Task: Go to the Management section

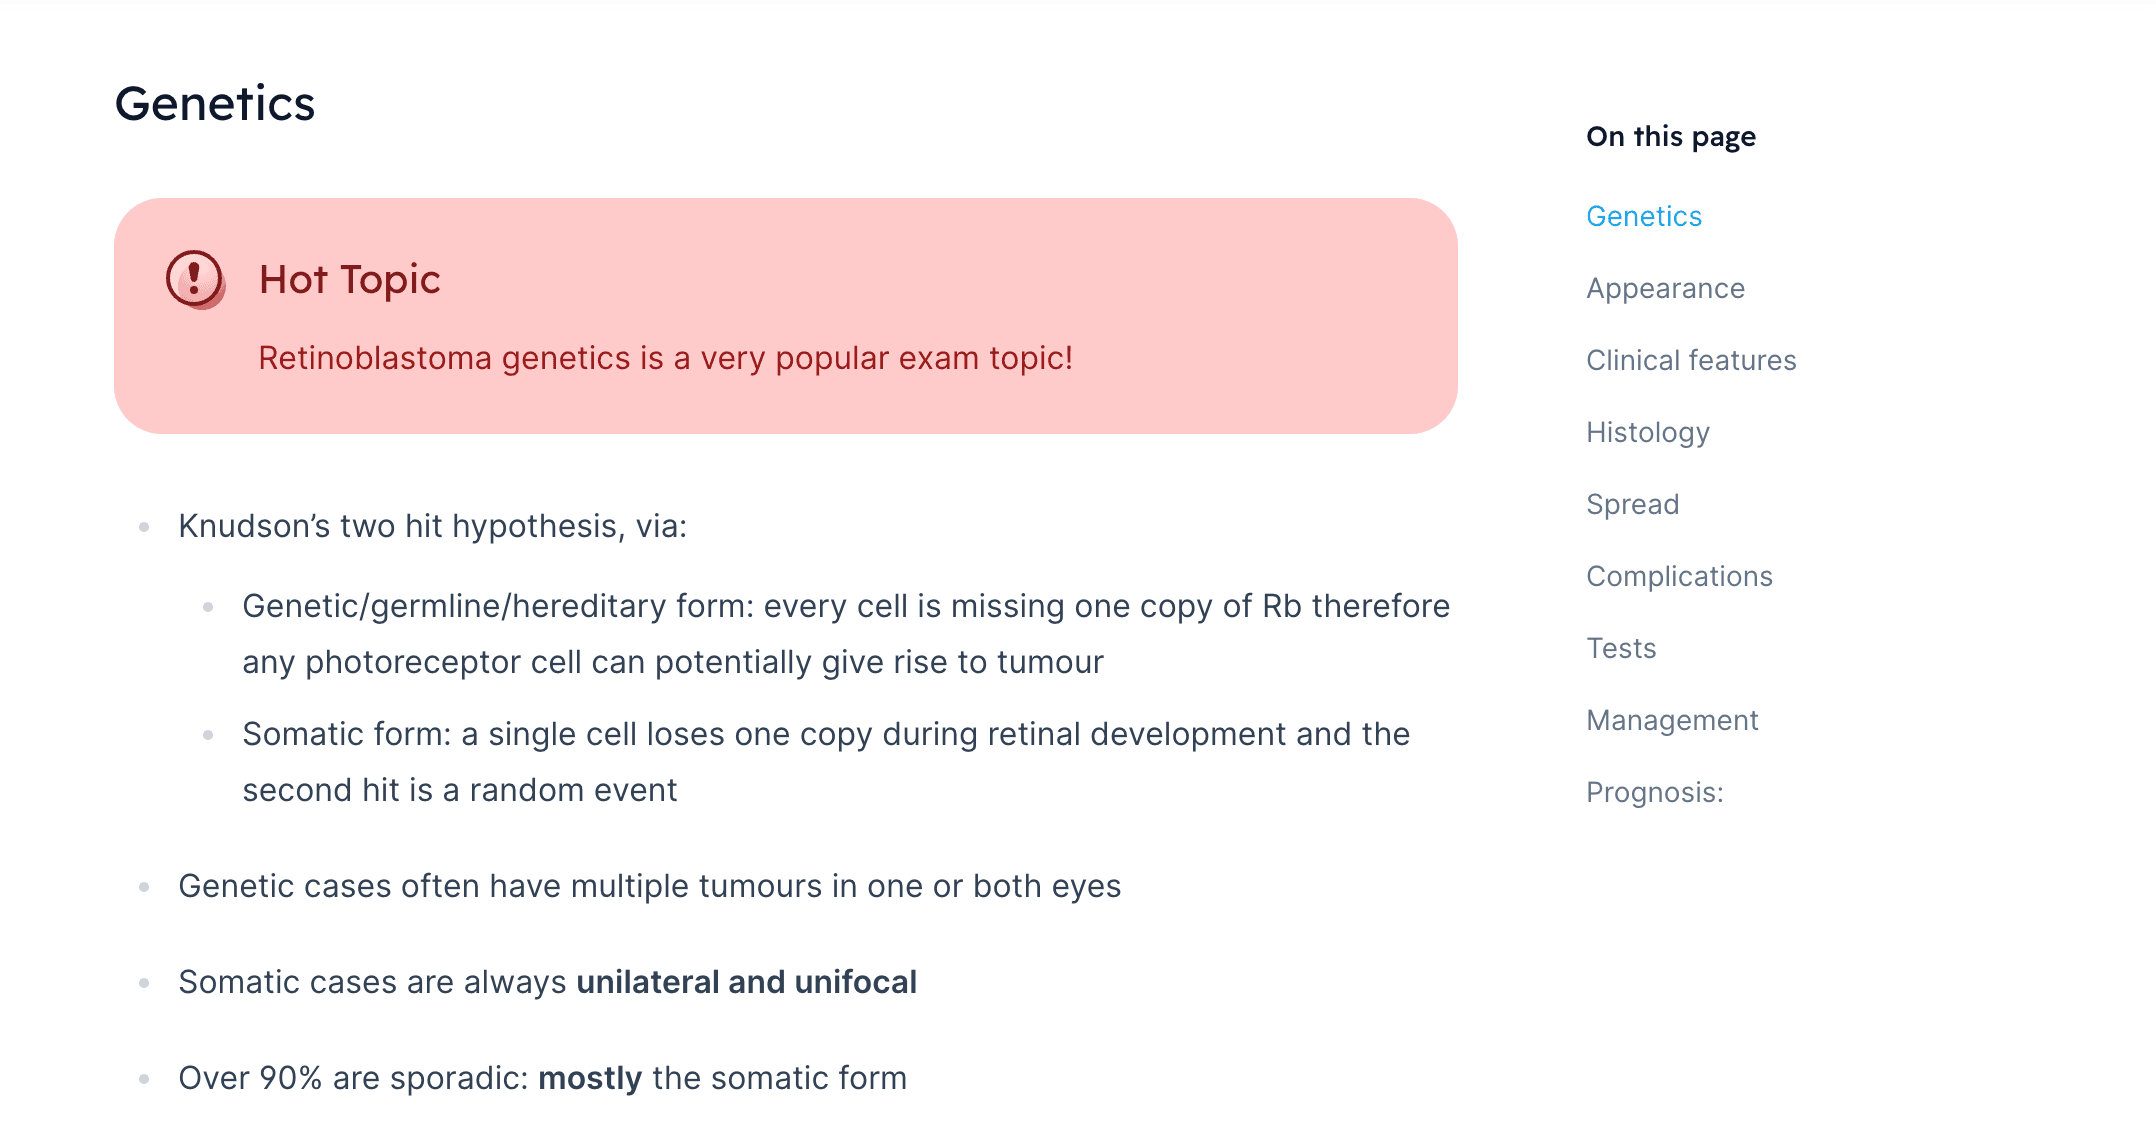Action: coord(1672,720)
